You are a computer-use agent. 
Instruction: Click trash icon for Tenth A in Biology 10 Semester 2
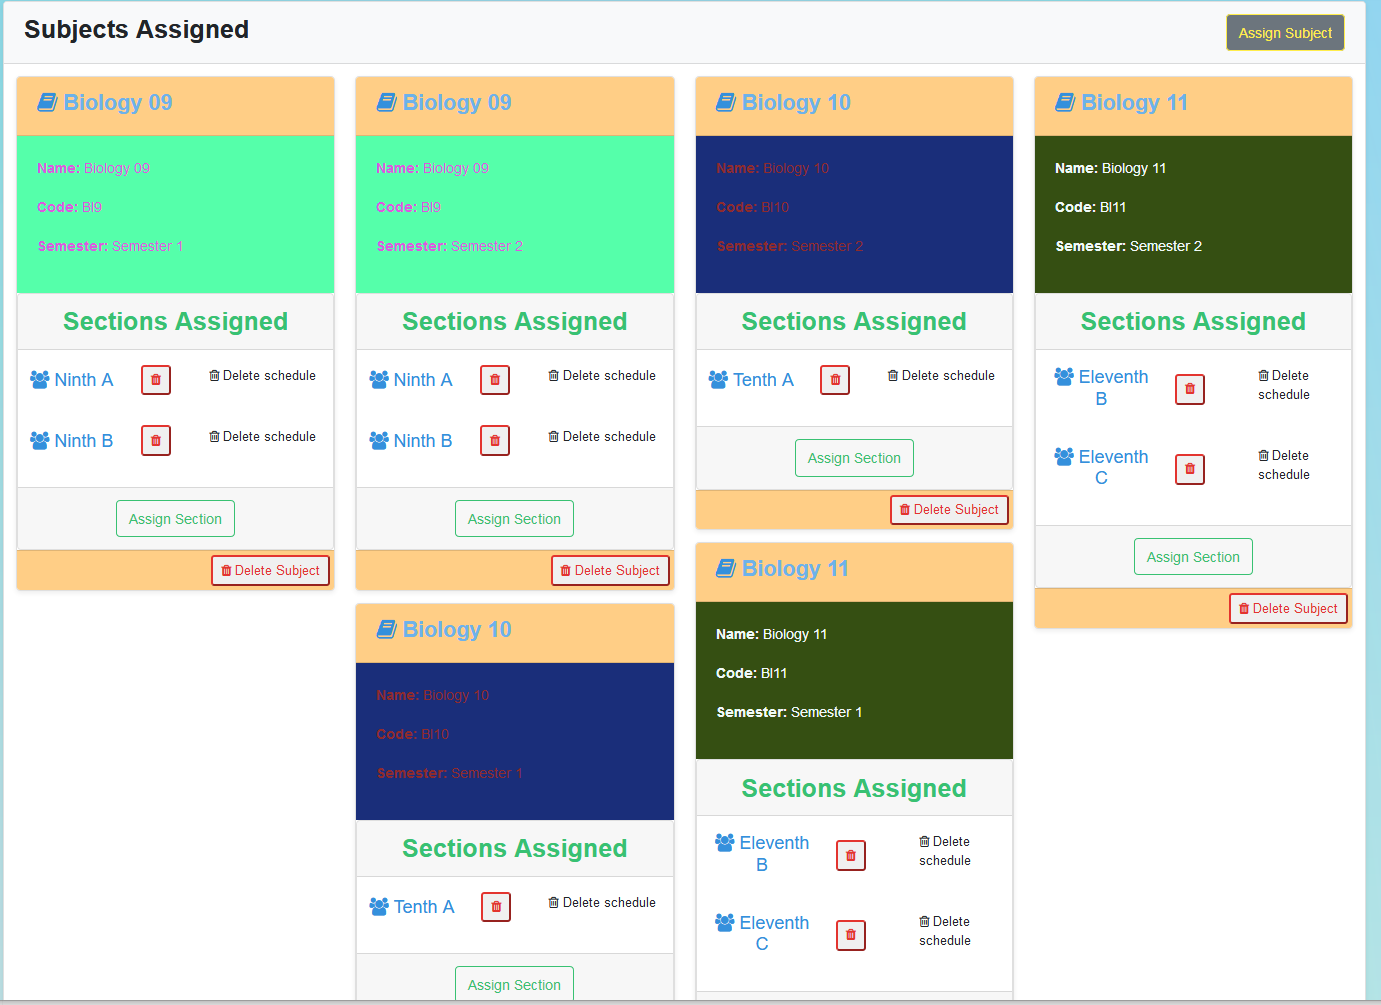click(x=835, y=380)
